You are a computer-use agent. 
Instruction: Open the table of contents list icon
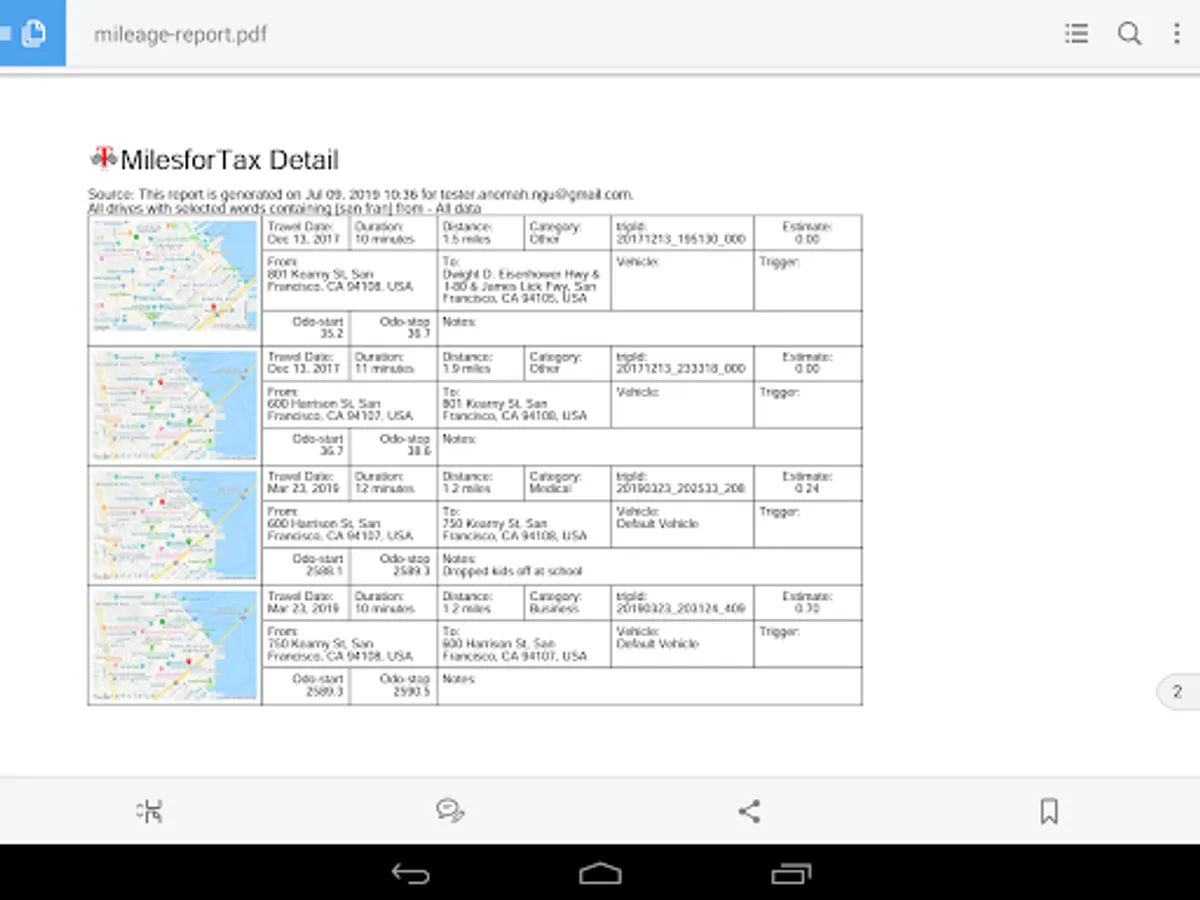[1076, 33]
